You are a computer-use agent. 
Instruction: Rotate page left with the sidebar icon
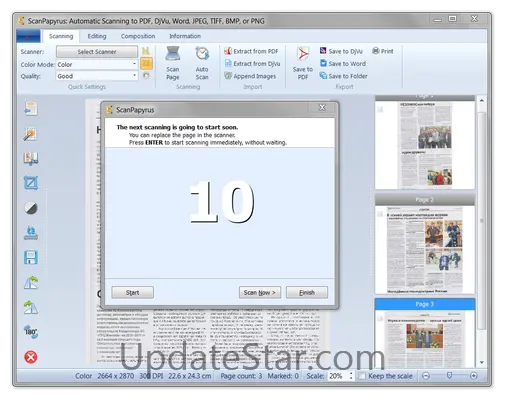[x=31, y=282]
